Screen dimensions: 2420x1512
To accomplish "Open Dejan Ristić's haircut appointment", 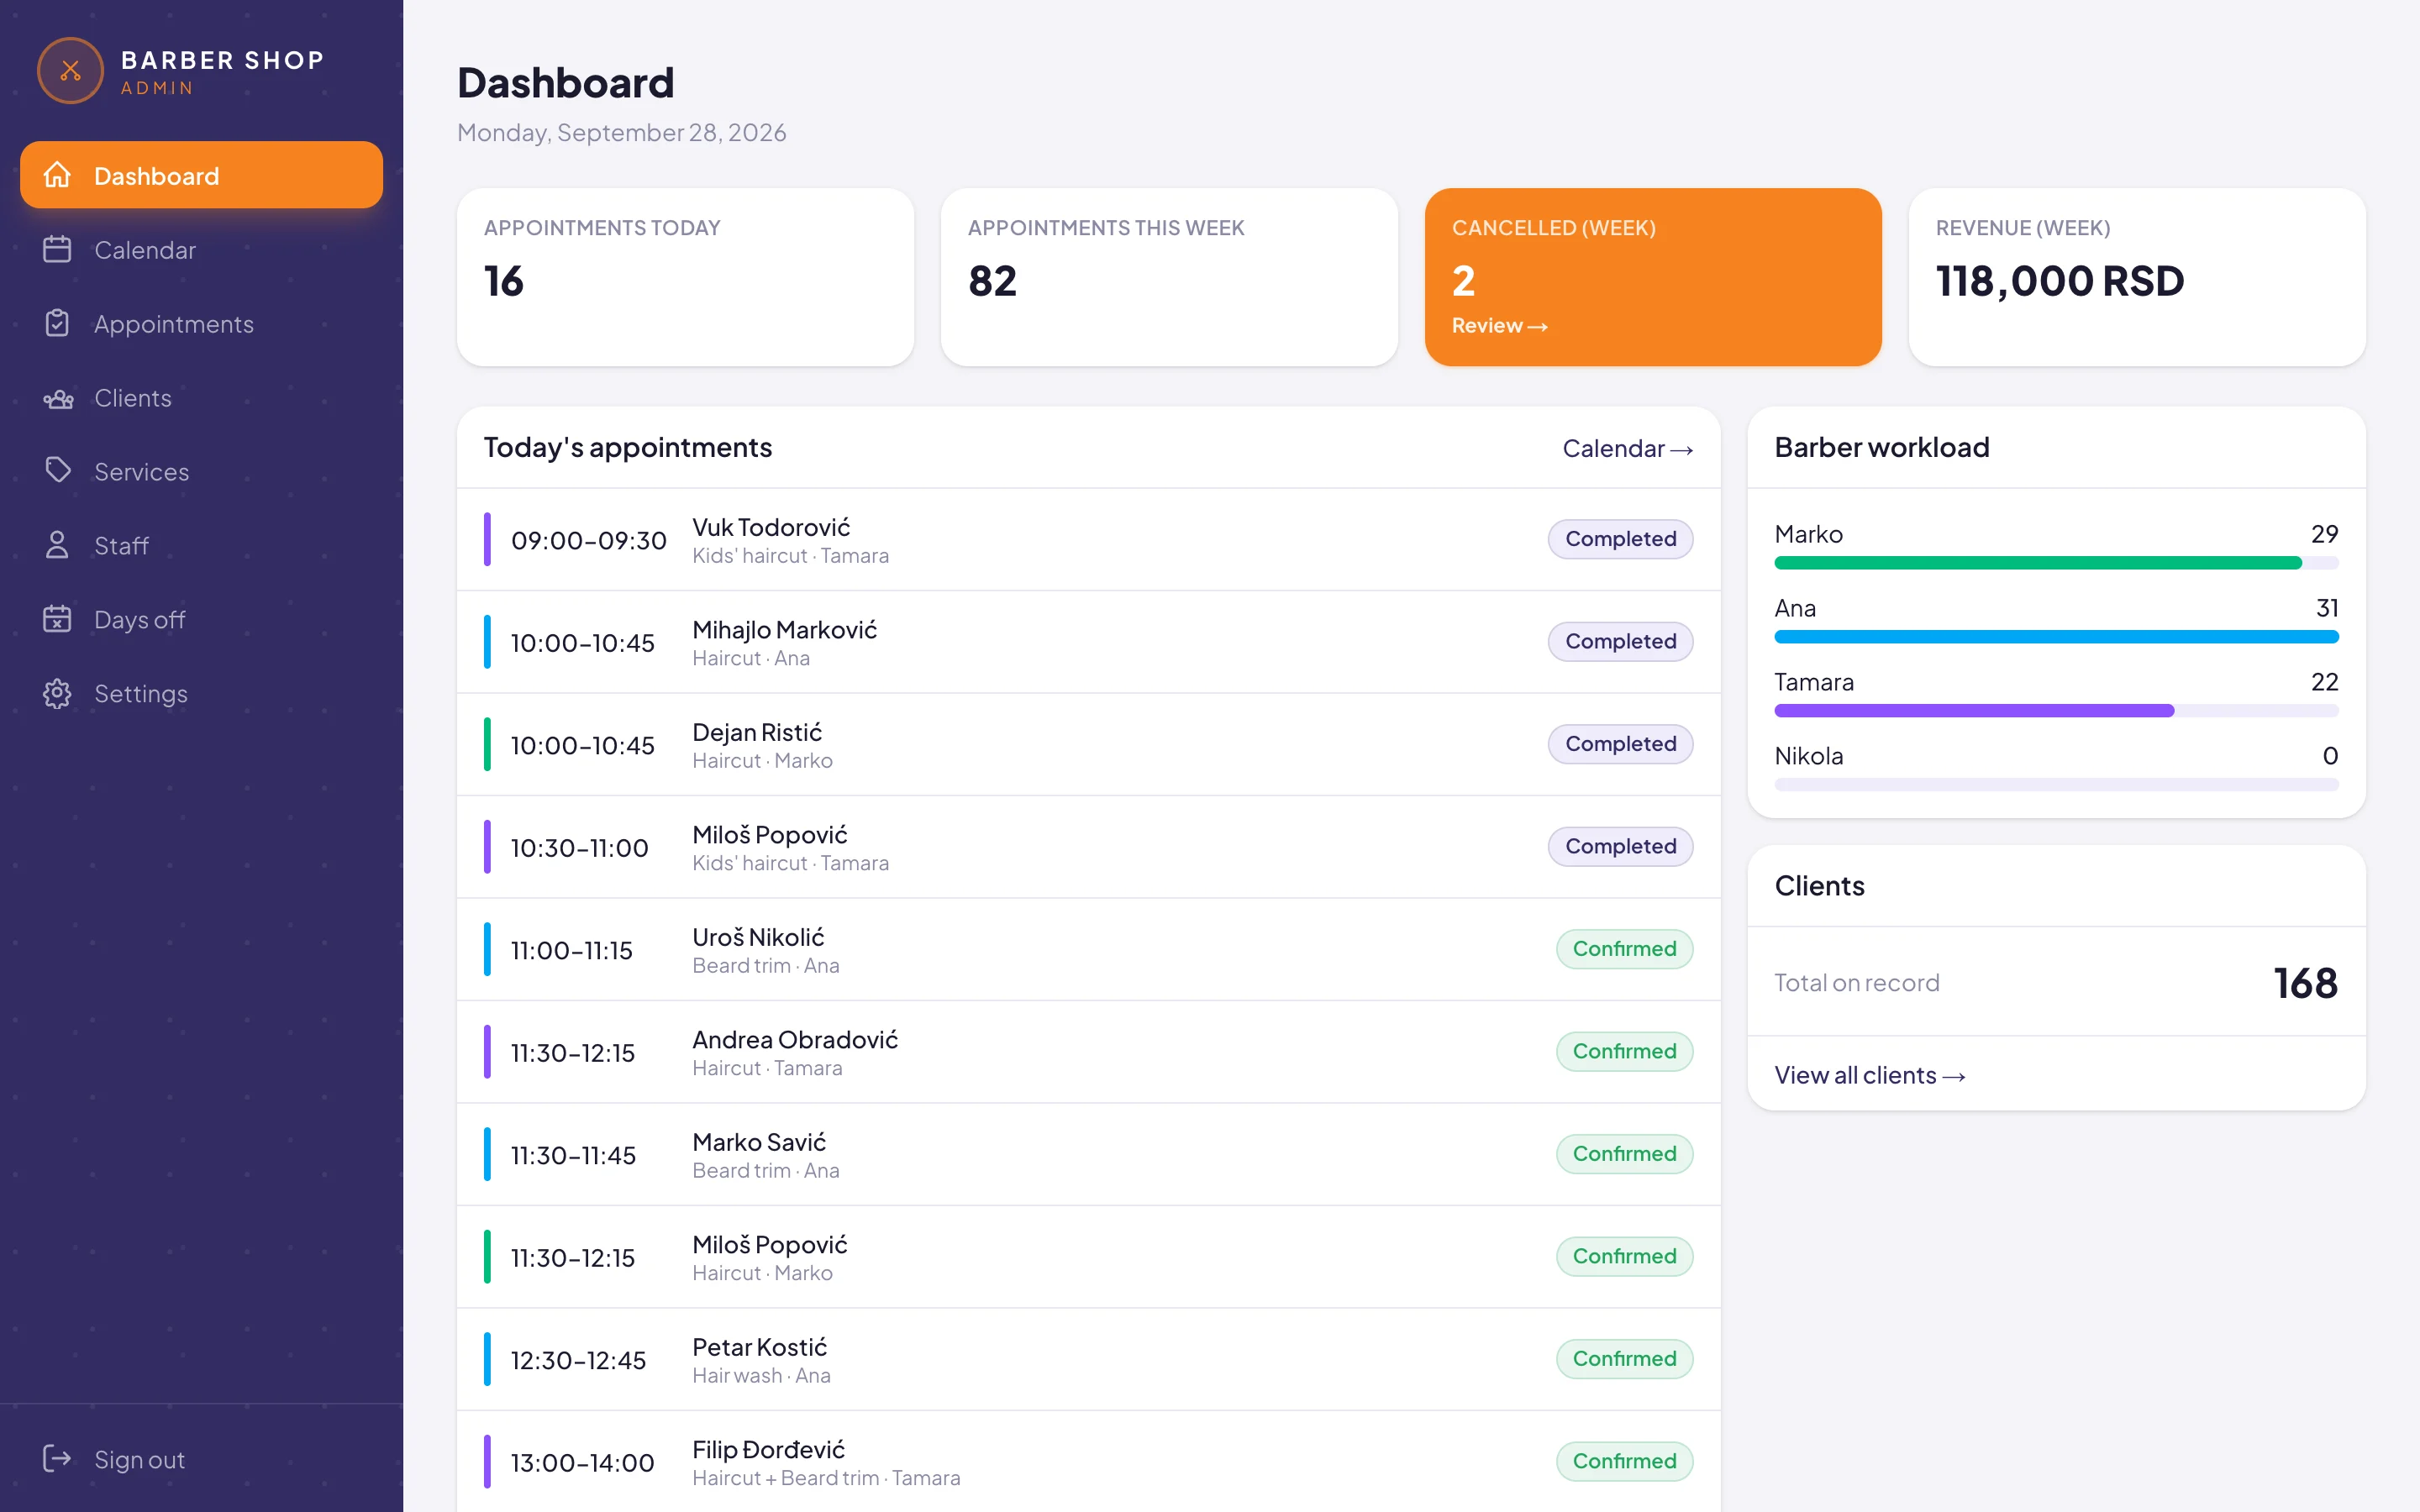I will 1088,745.
